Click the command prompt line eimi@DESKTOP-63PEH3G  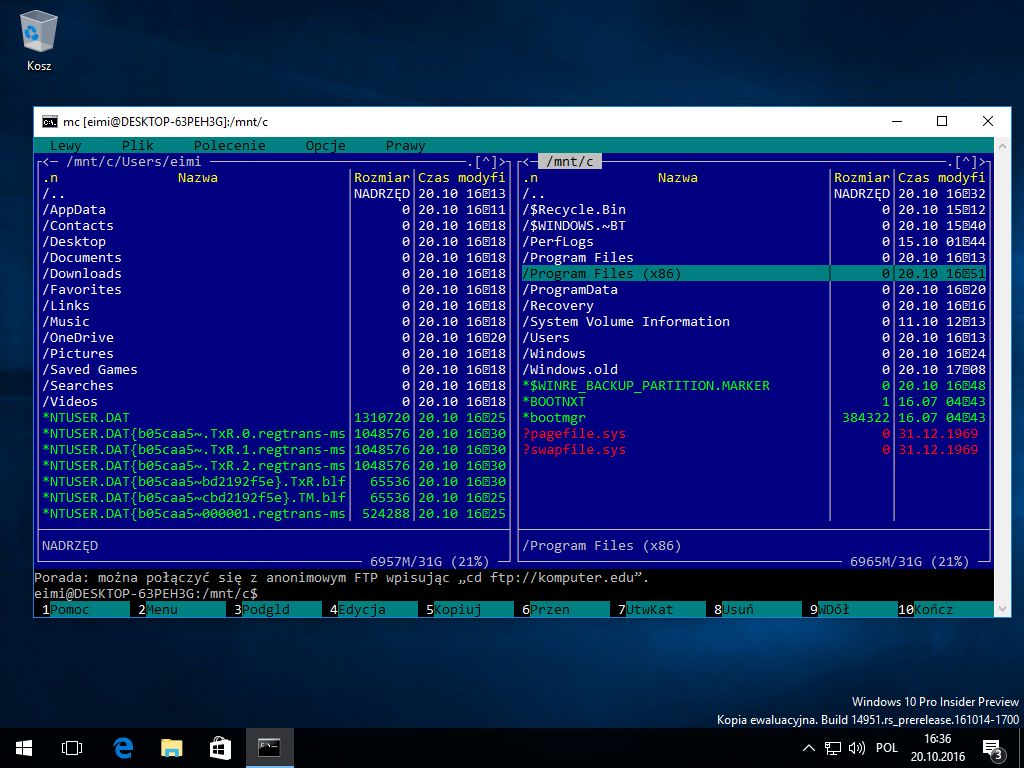tap(146, 594)
